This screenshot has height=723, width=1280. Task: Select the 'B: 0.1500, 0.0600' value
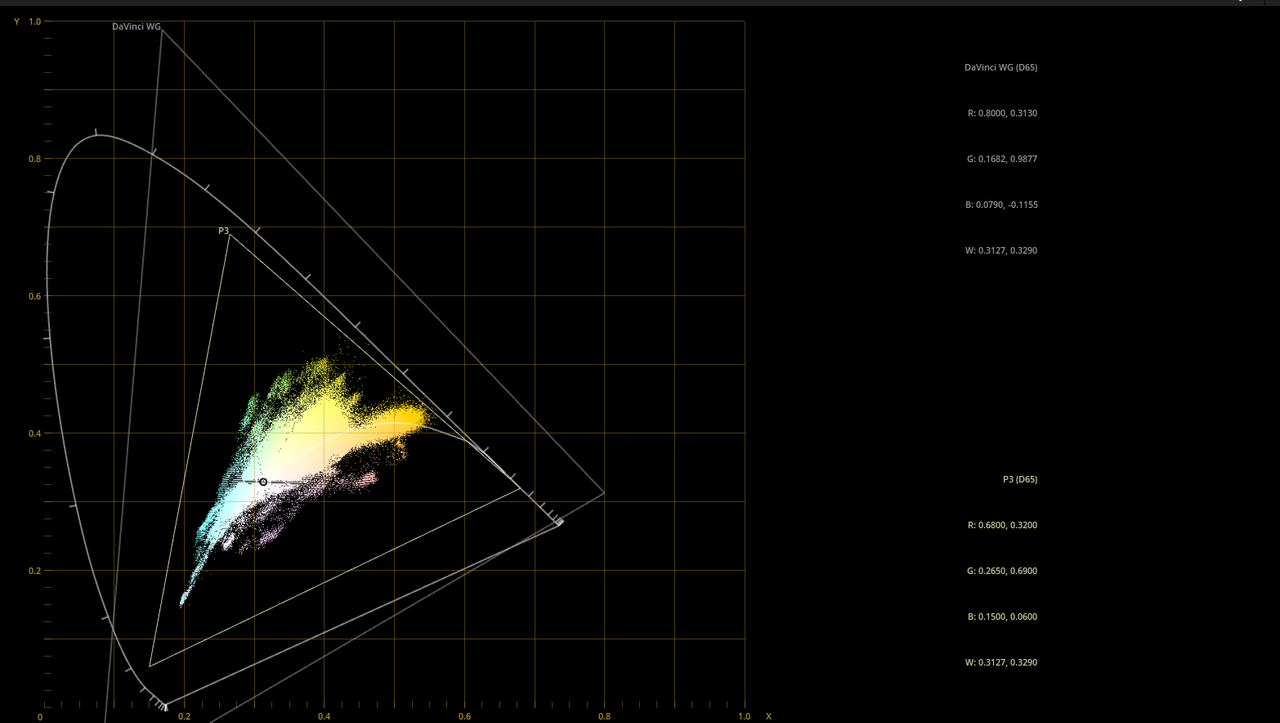click(1002, 617)
